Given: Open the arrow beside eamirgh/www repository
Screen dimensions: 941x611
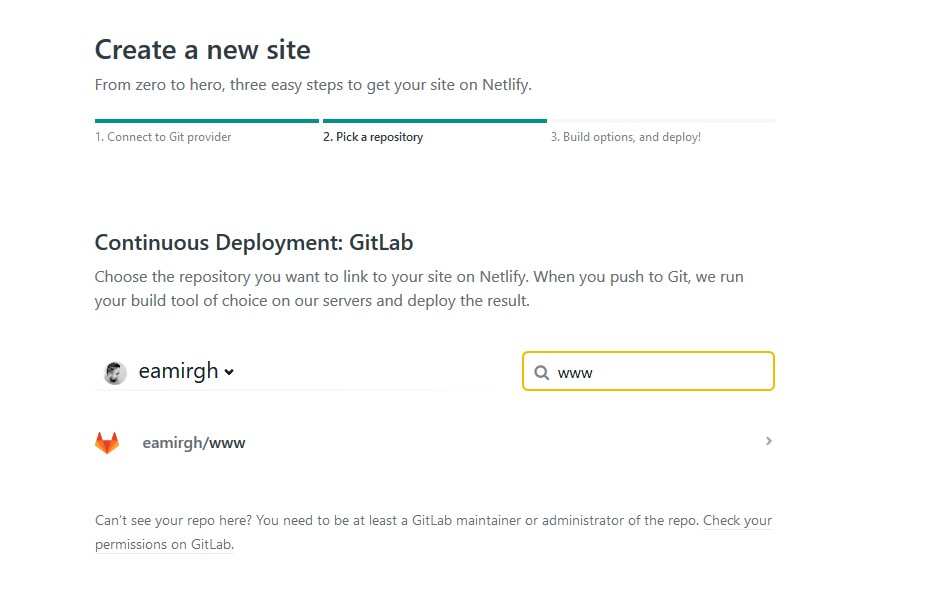Looking at the screenshot, I should 768,441.
